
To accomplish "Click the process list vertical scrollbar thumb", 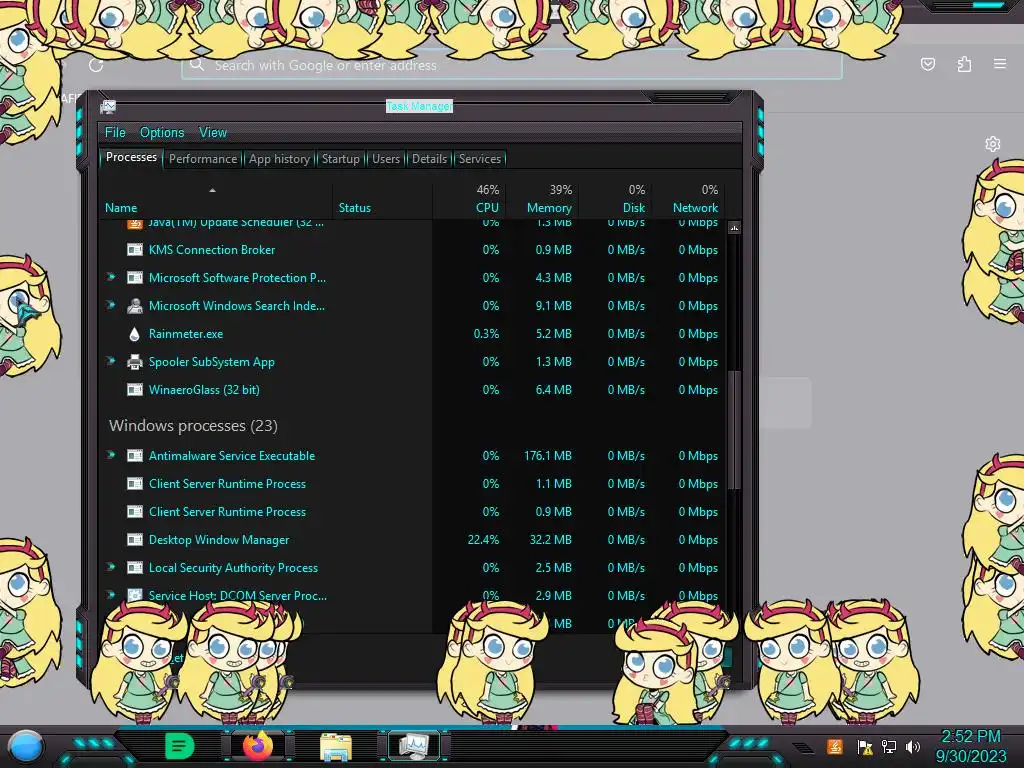I will 734,430.
